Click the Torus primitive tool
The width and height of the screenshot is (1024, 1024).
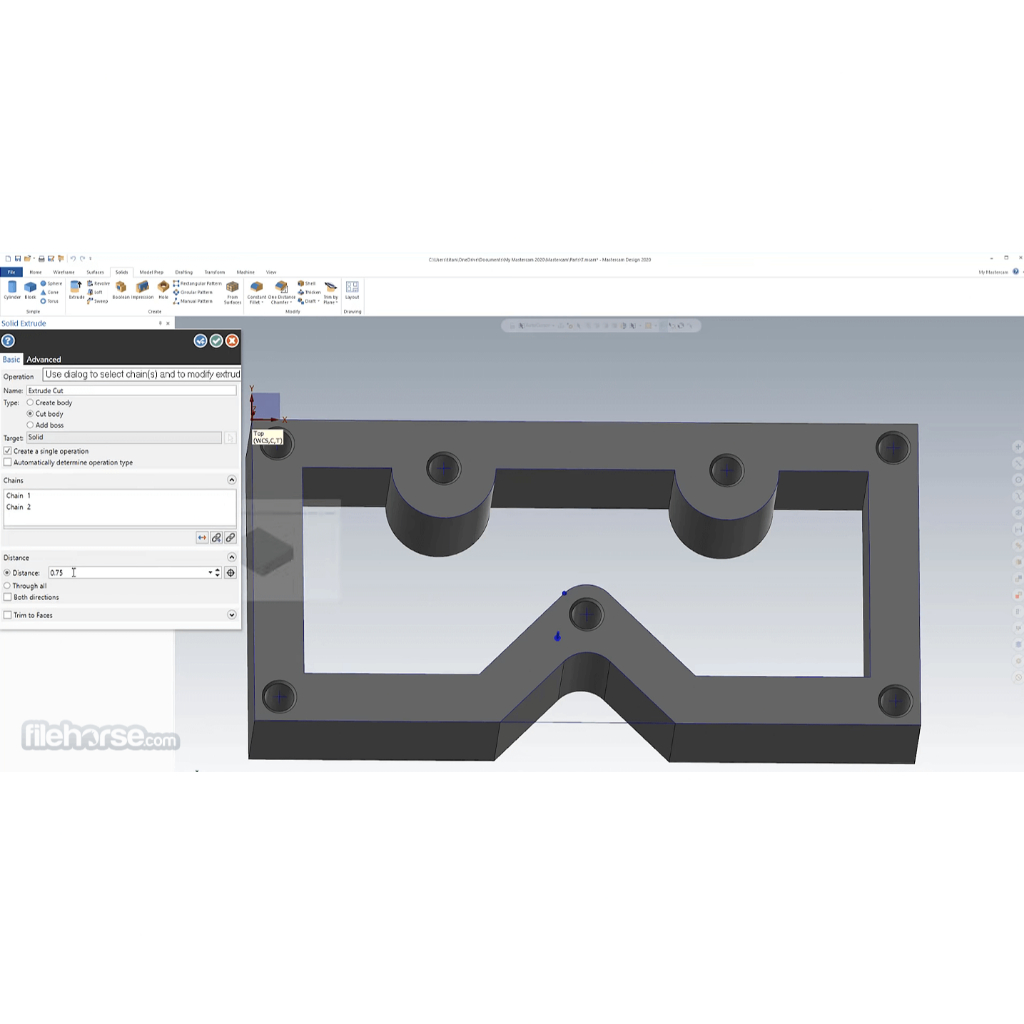[50, 301]
